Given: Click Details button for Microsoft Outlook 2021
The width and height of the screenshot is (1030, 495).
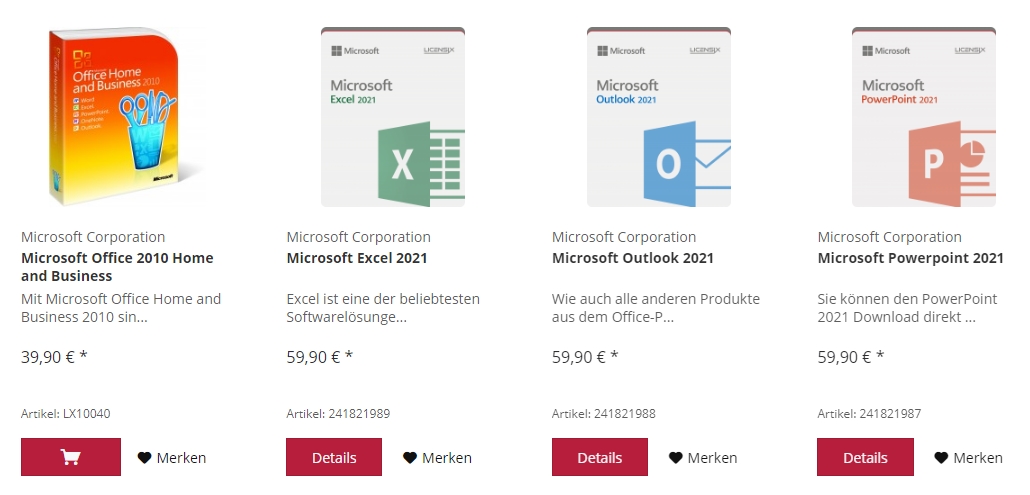Looking at the screenshot, I should (x=600, y=457).
